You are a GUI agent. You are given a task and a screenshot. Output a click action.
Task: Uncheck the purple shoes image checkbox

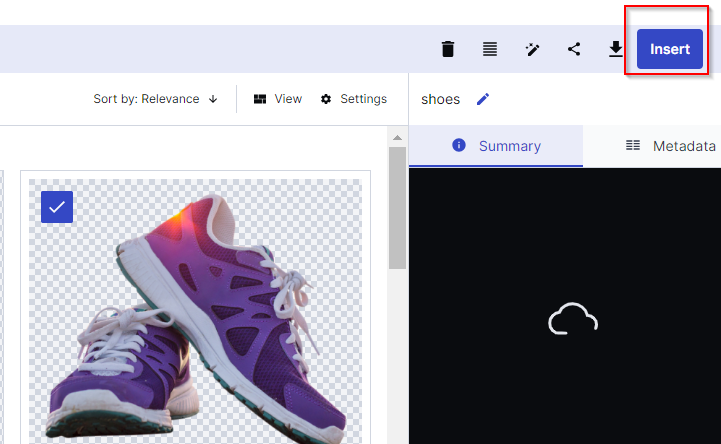click(57, 207)
